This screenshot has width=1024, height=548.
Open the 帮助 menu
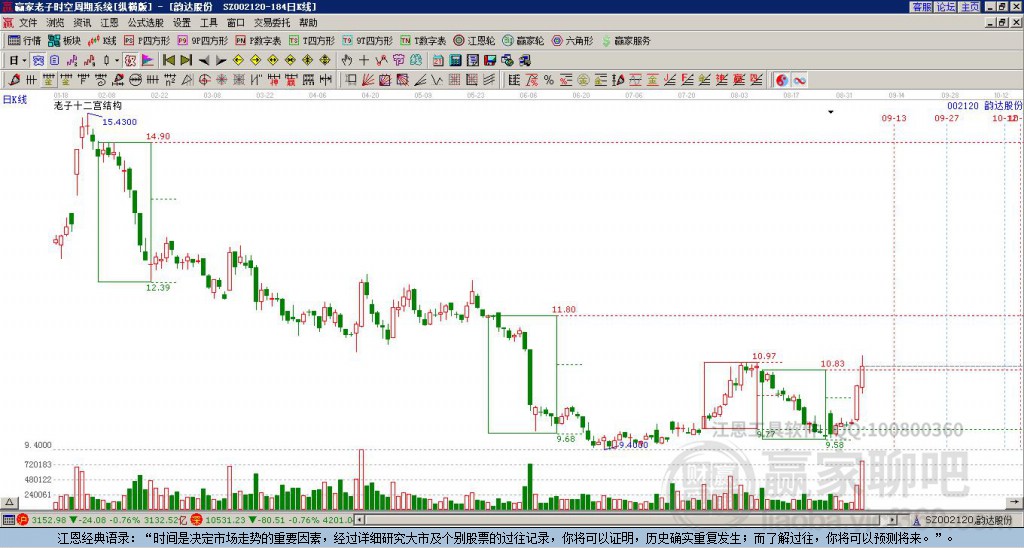point(308,23)
